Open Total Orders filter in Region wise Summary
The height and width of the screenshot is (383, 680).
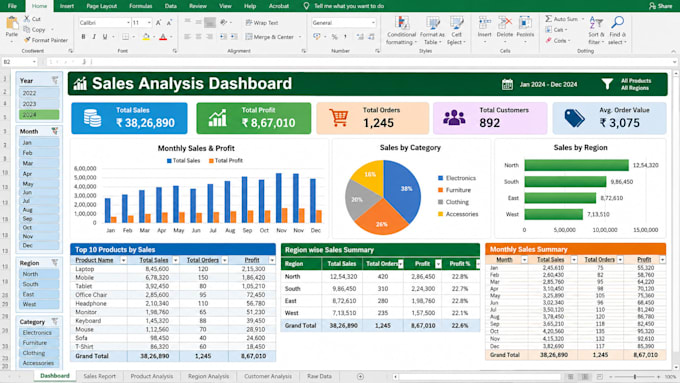pos(400,264)
